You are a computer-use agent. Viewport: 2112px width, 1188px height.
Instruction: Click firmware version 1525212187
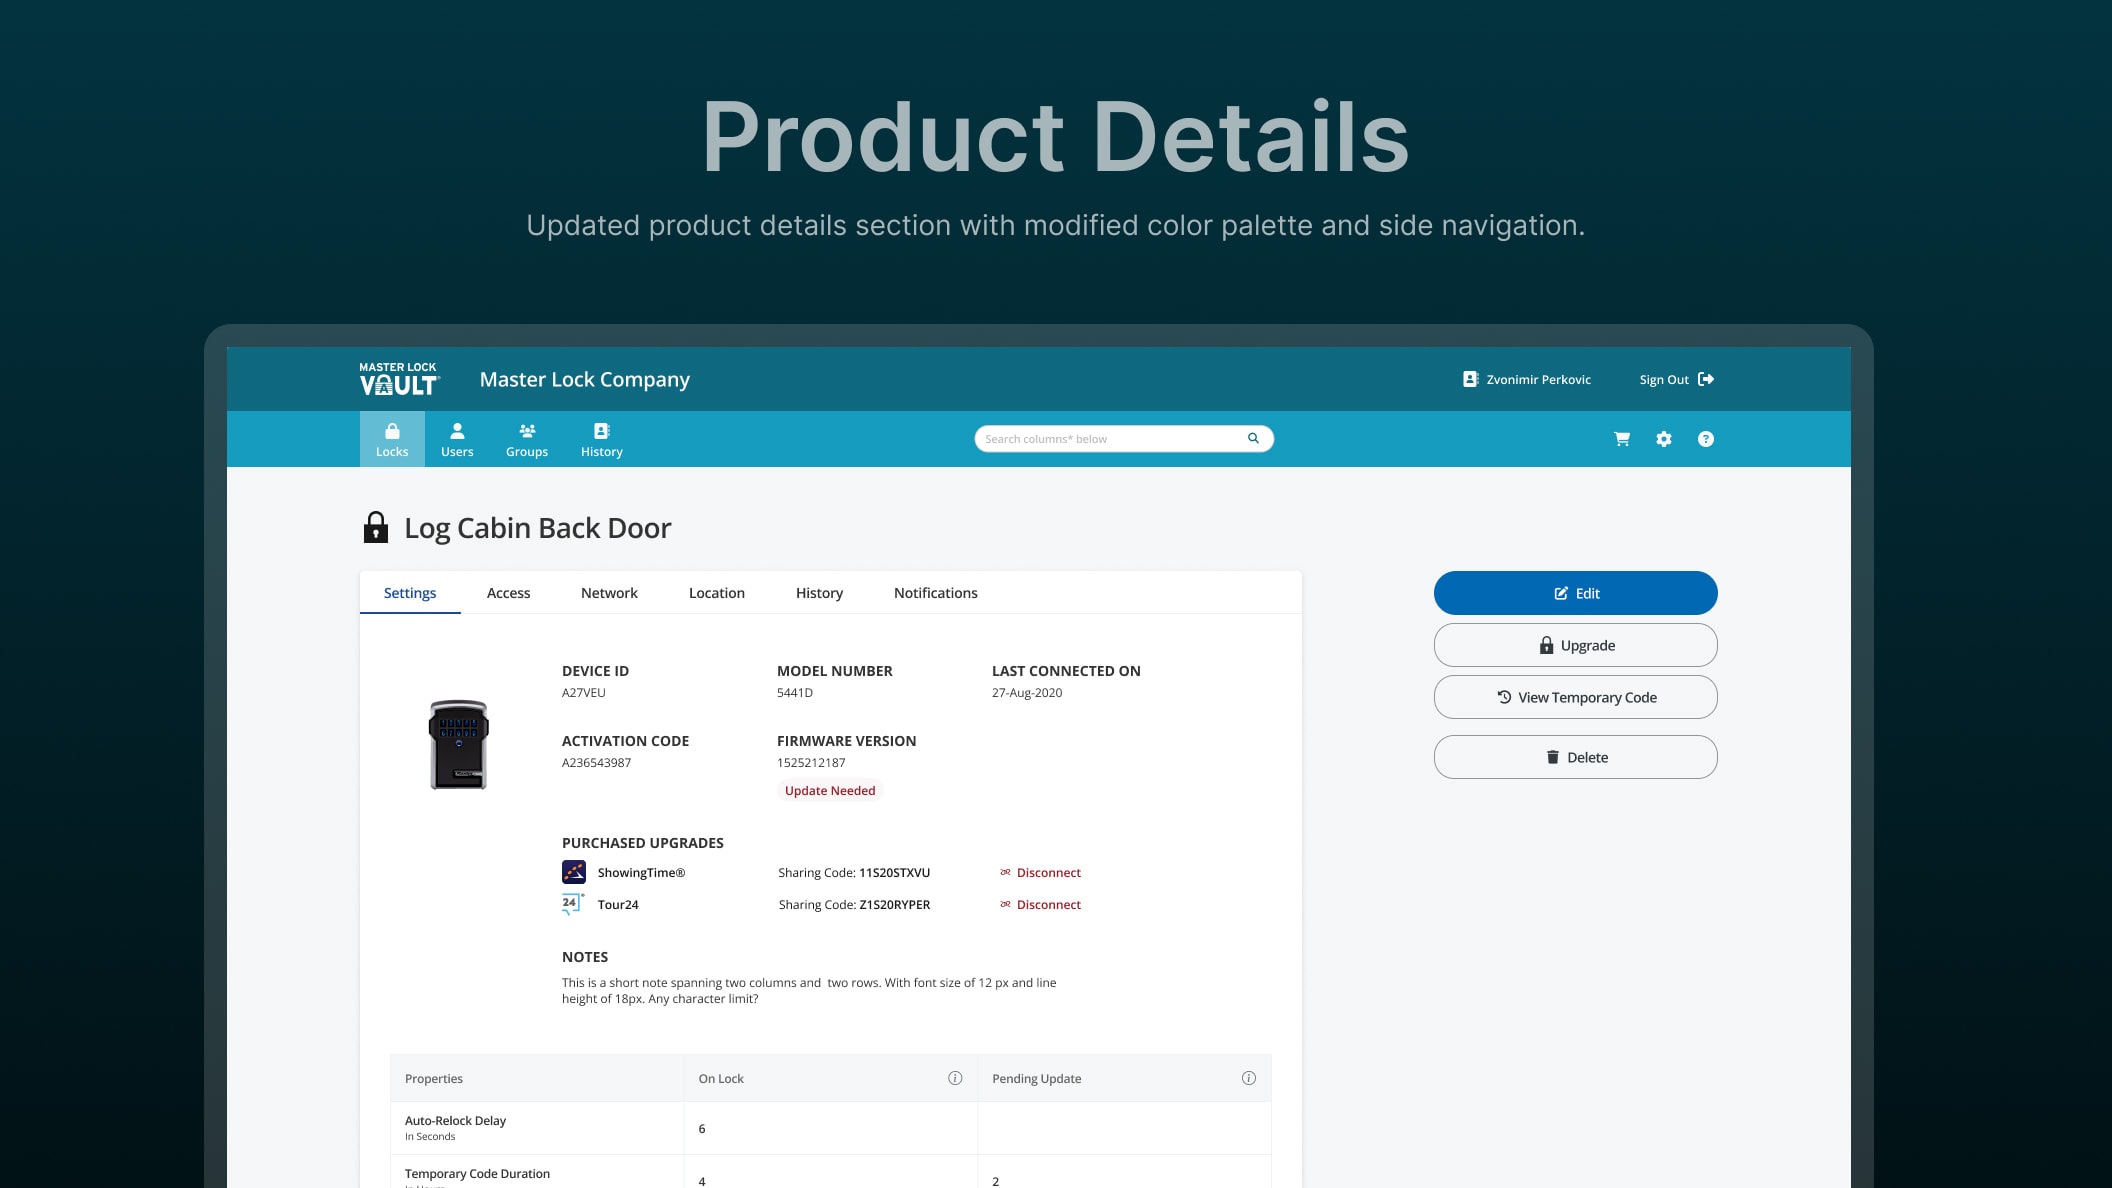point(811,763)
